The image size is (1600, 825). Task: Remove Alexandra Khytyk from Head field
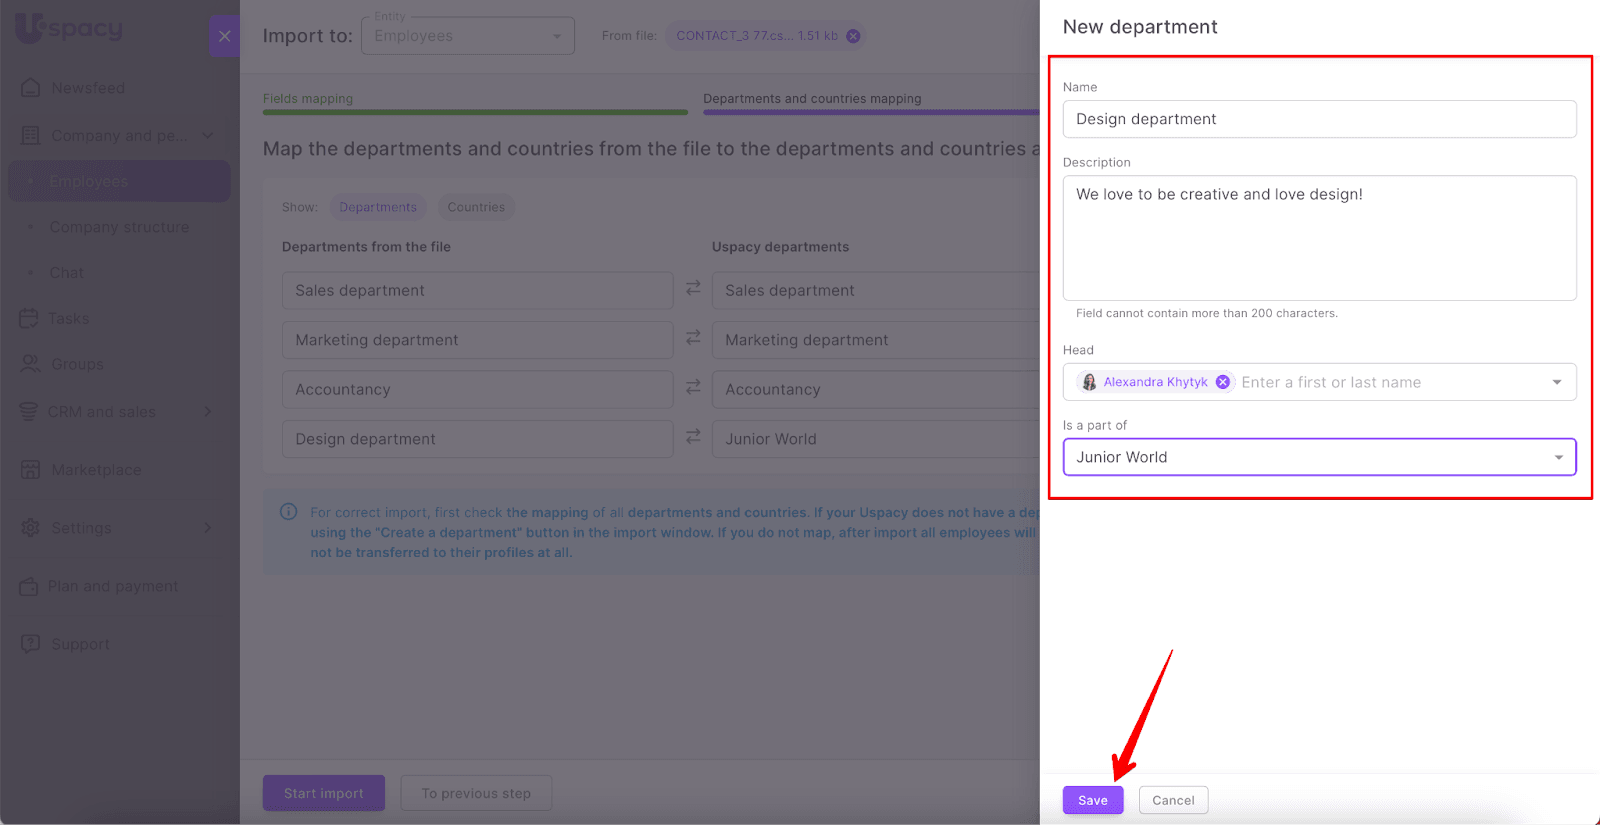click(x=1222, y=382)
